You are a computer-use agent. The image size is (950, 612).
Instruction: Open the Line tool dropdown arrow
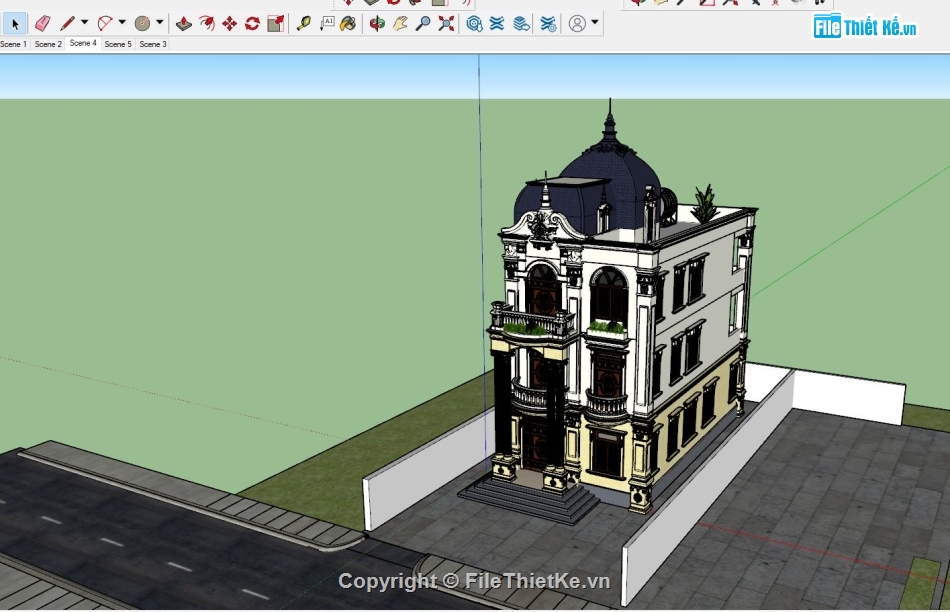click(84, 22)
